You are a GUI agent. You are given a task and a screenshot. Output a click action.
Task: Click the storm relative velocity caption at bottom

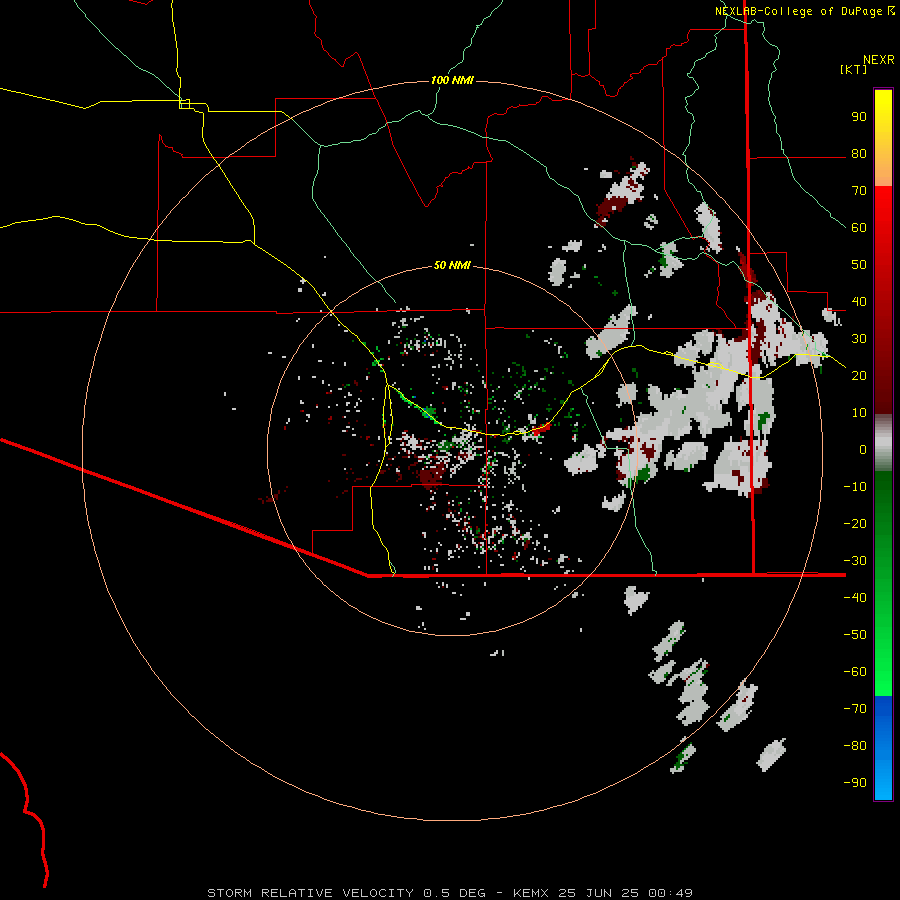point(450,893)
